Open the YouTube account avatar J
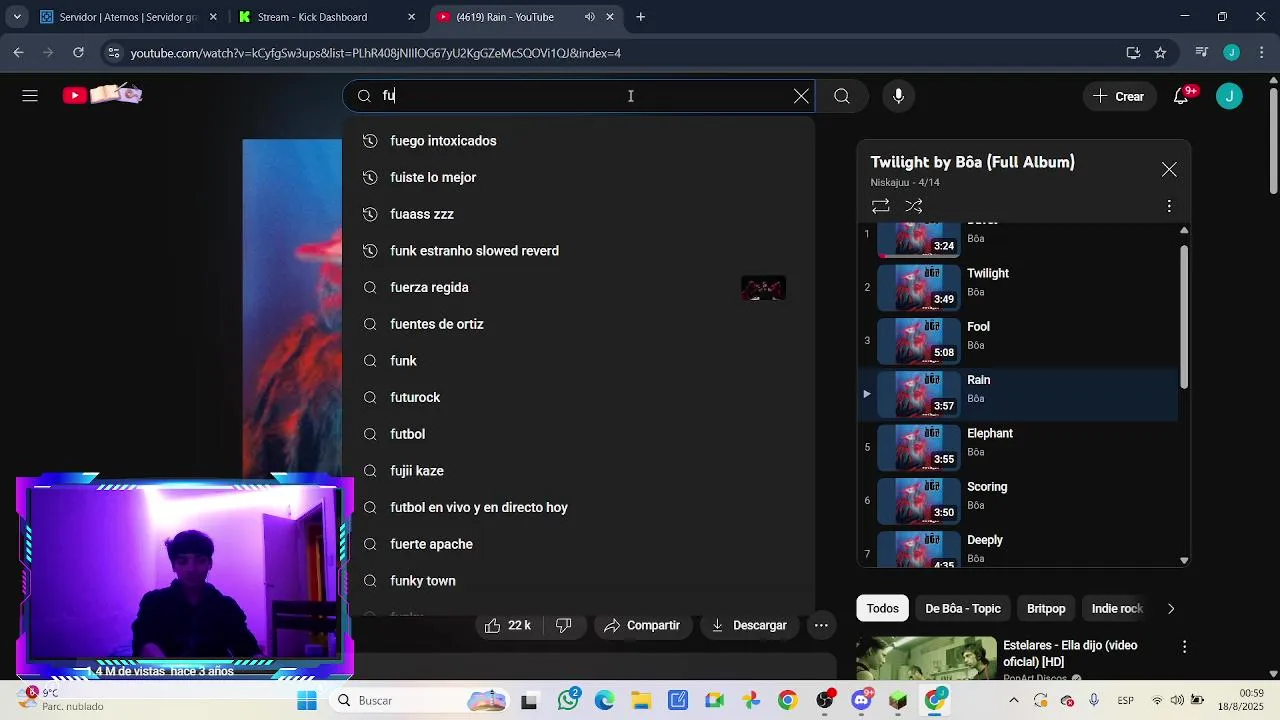1280x720 pixels. tap(1229, 96)
